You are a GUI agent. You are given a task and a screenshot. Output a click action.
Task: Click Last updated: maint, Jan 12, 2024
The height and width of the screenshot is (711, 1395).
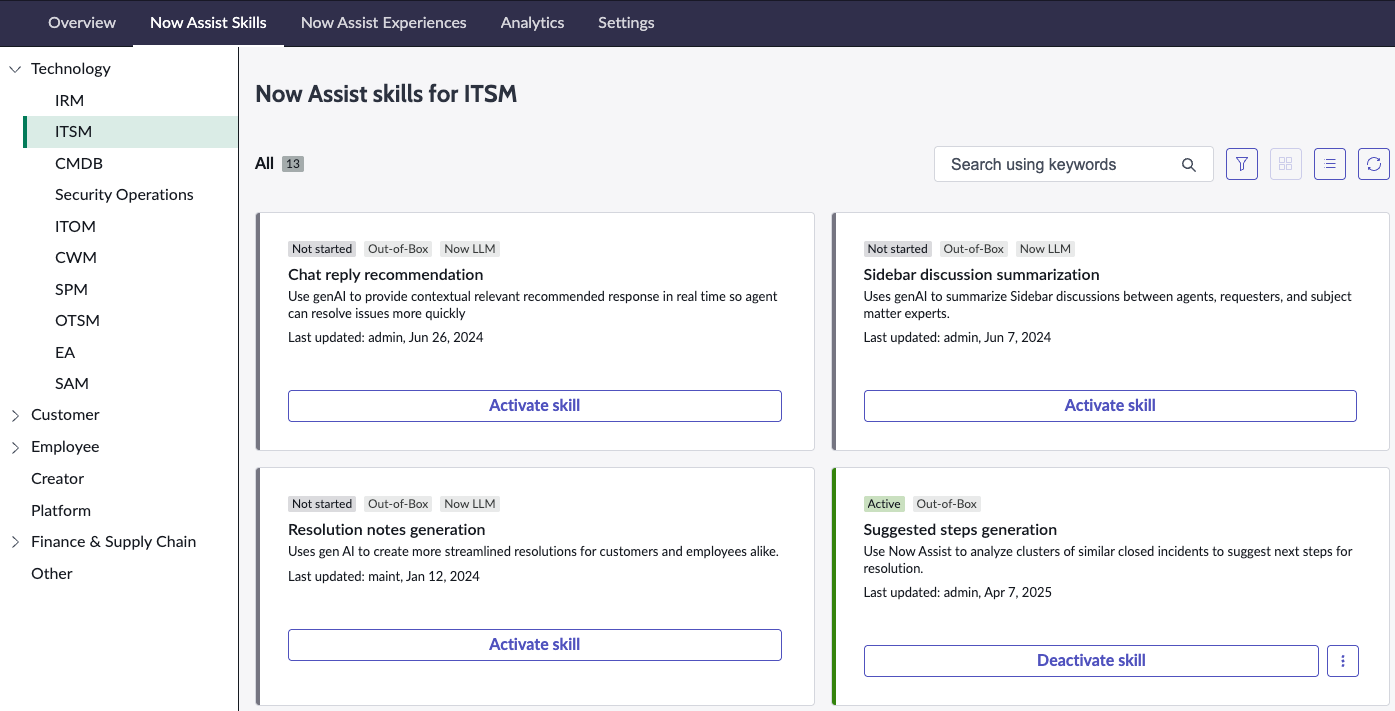(x=383, y=577)
